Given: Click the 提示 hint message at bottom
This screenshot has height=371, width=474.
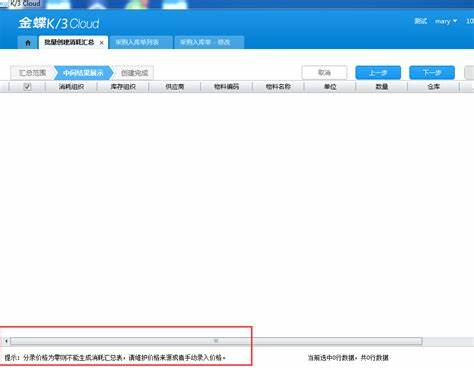Looking at the screenshot, I should pyautogui.click(x=115, y=358).
